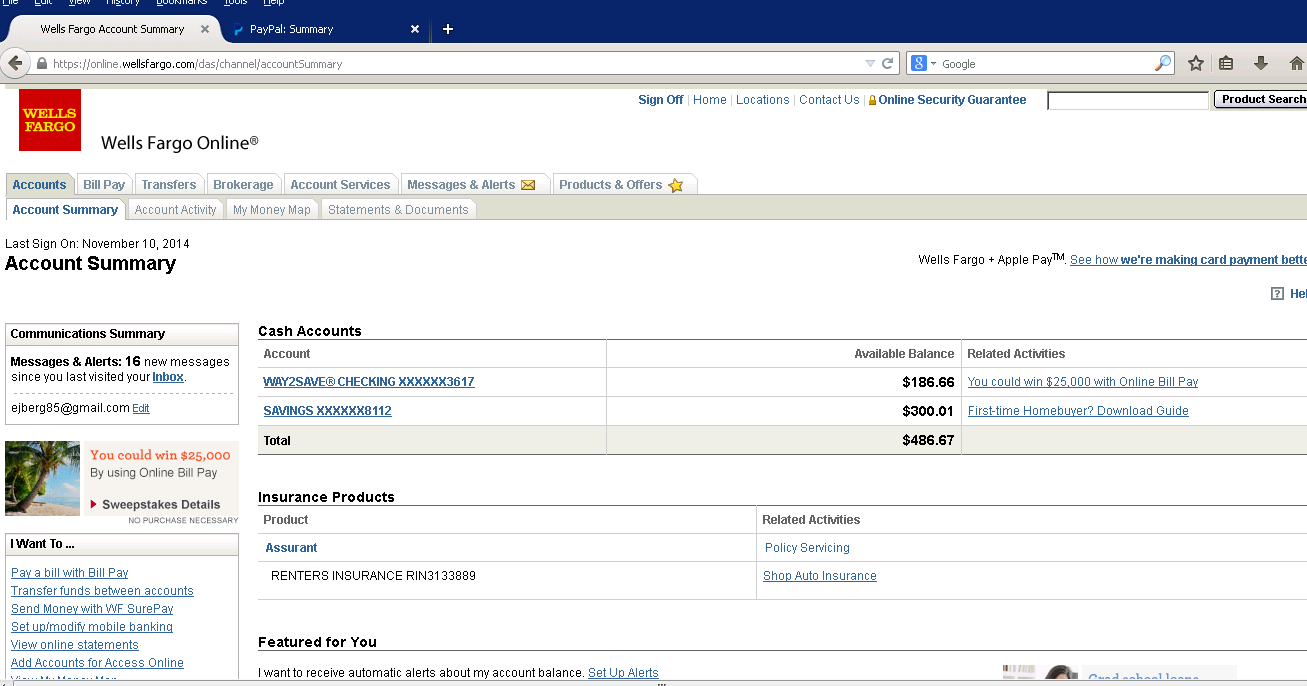Open the Brokerage tab
Screen dimensions: 1307x686
[x=243, y=184]
